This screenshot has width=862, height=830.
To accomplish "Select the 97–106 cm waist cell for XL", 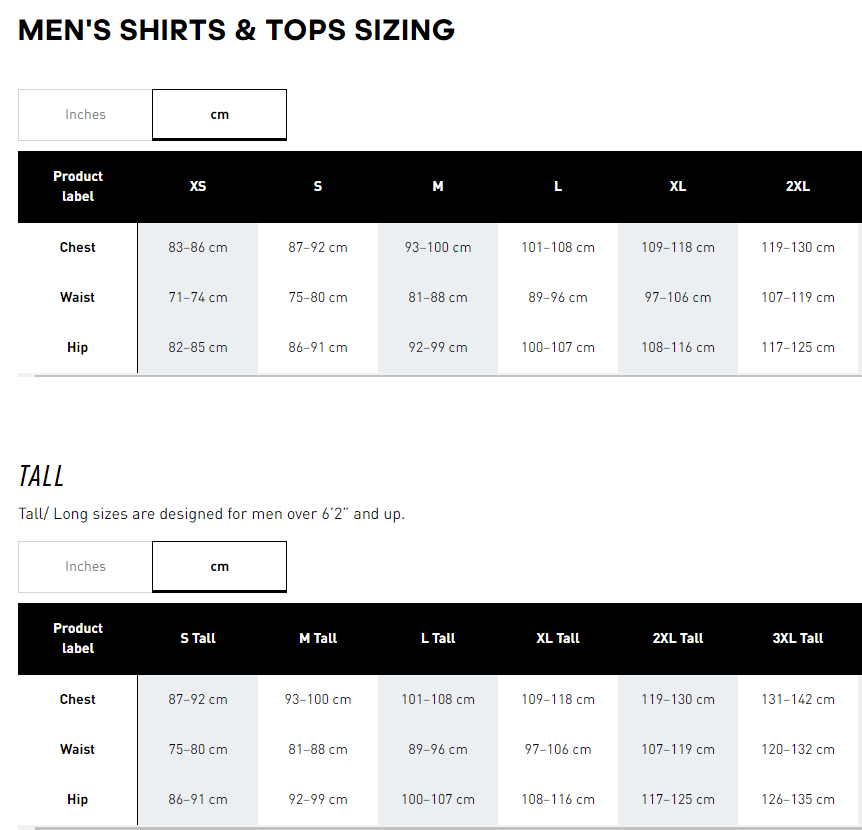I will click(x=678, y=297).
